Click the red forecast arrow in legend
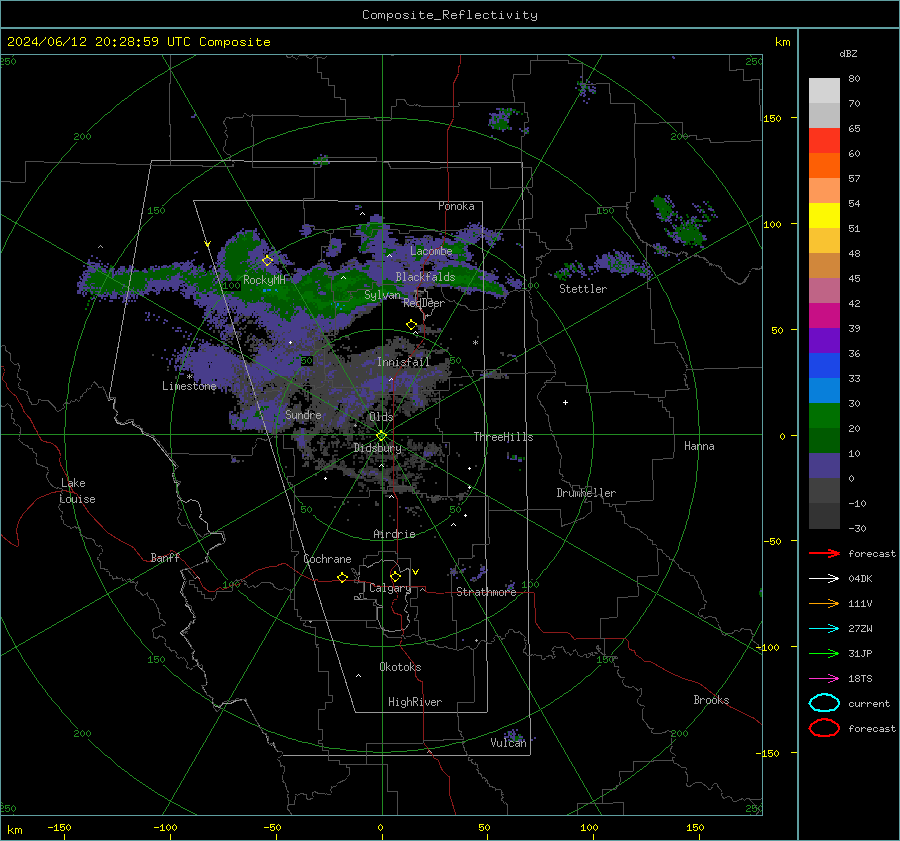This screenshot has height=841, width=900. pyautogui.click(x=824, y=553)
